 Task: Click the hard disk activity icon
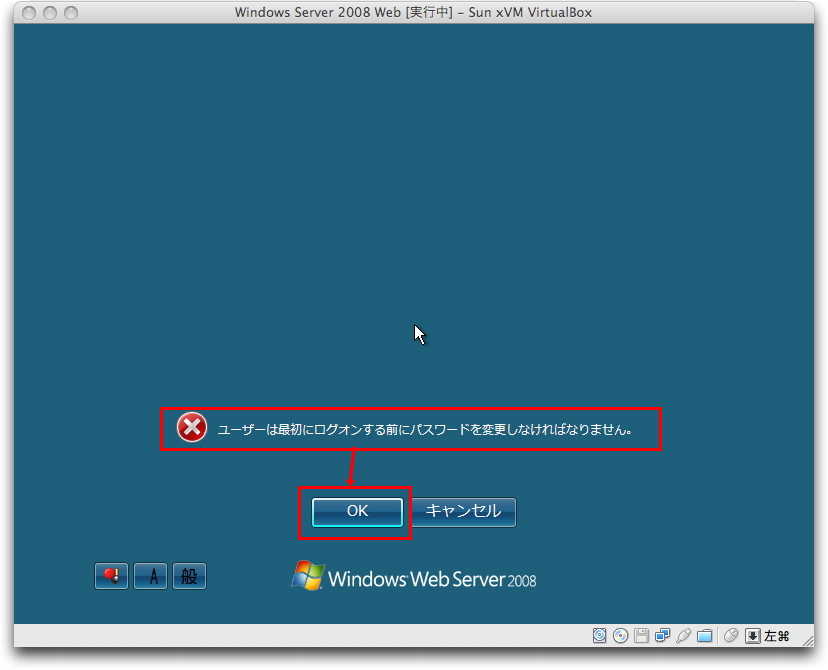[599, 636]
